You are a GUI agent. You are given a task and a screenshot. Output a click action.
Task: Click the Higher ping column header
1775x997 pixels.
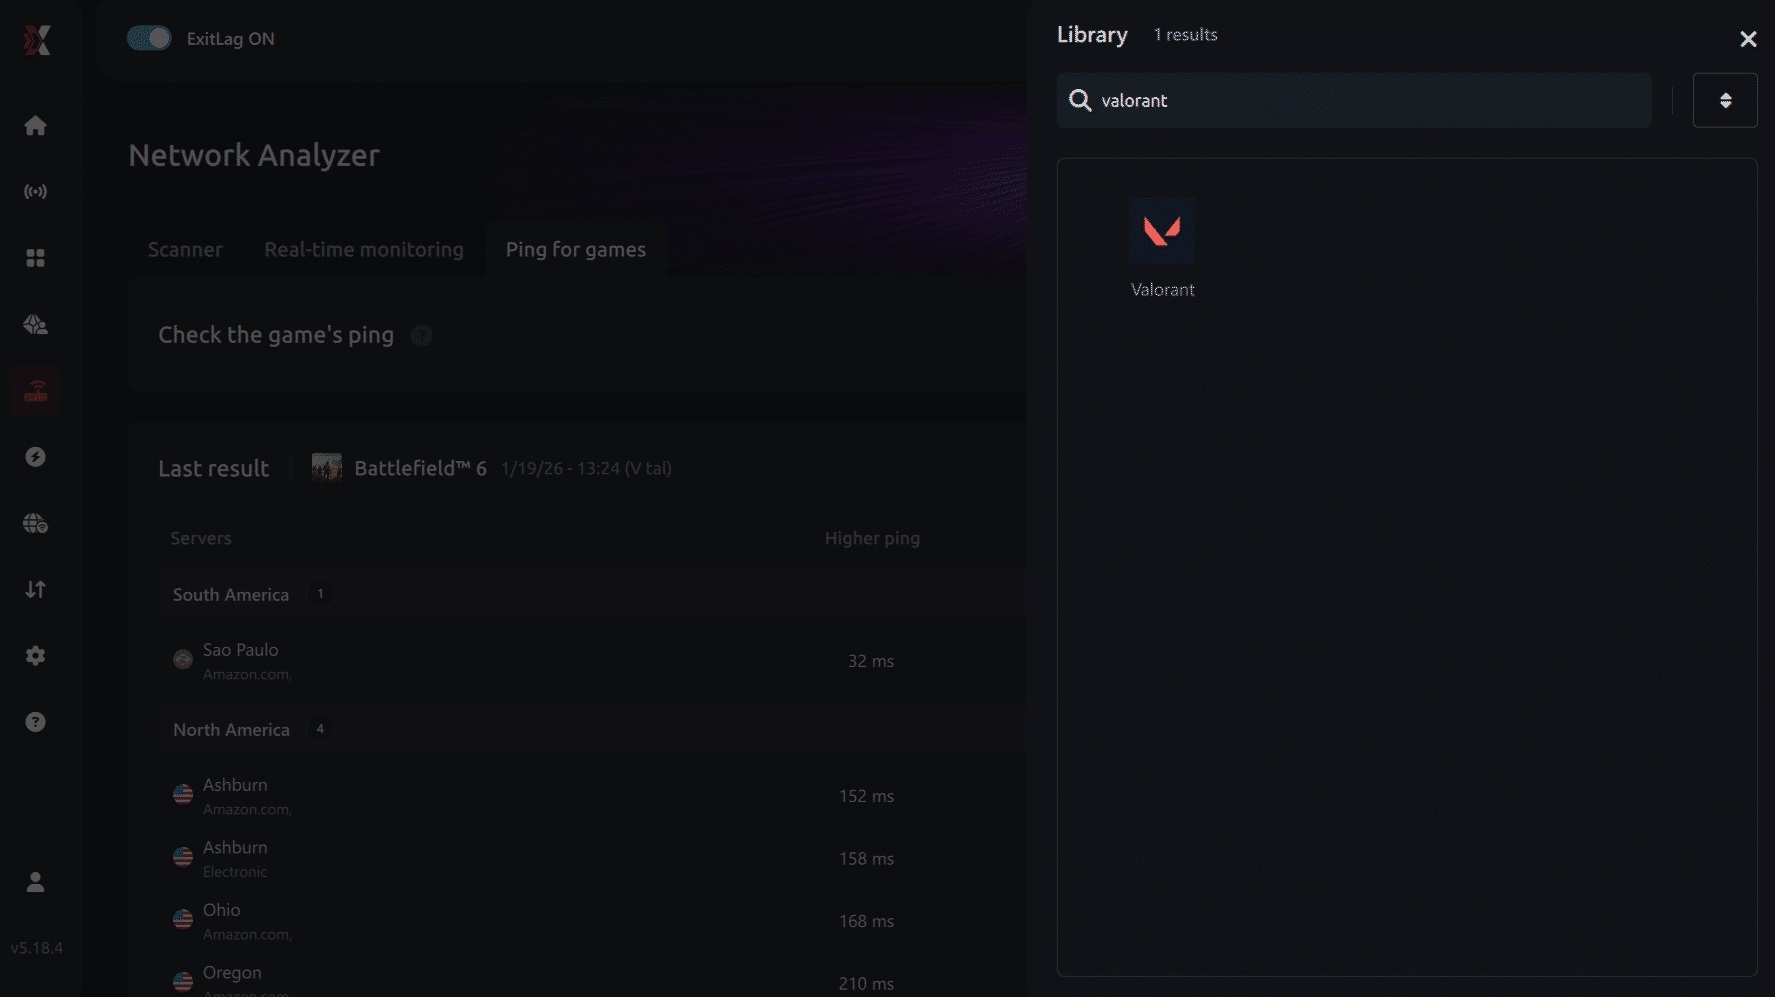click(x=872, y=538)
